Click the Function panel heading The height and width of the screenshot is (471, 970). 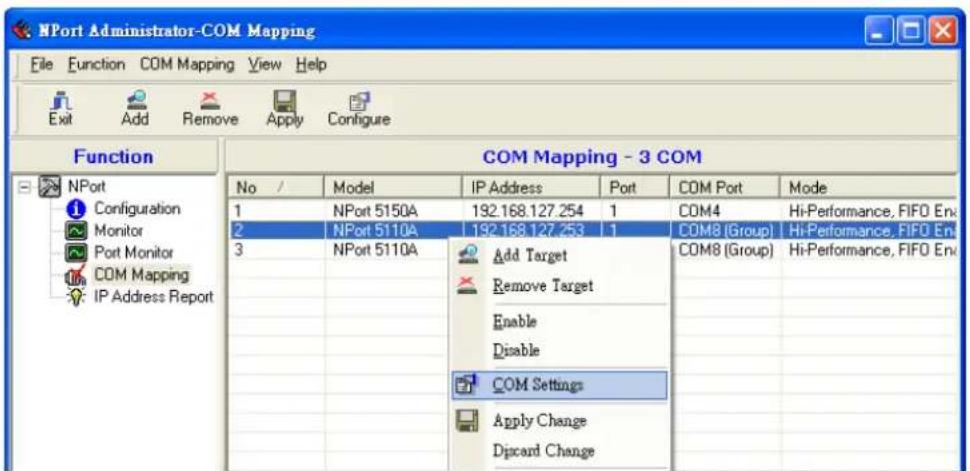[113, 157]
